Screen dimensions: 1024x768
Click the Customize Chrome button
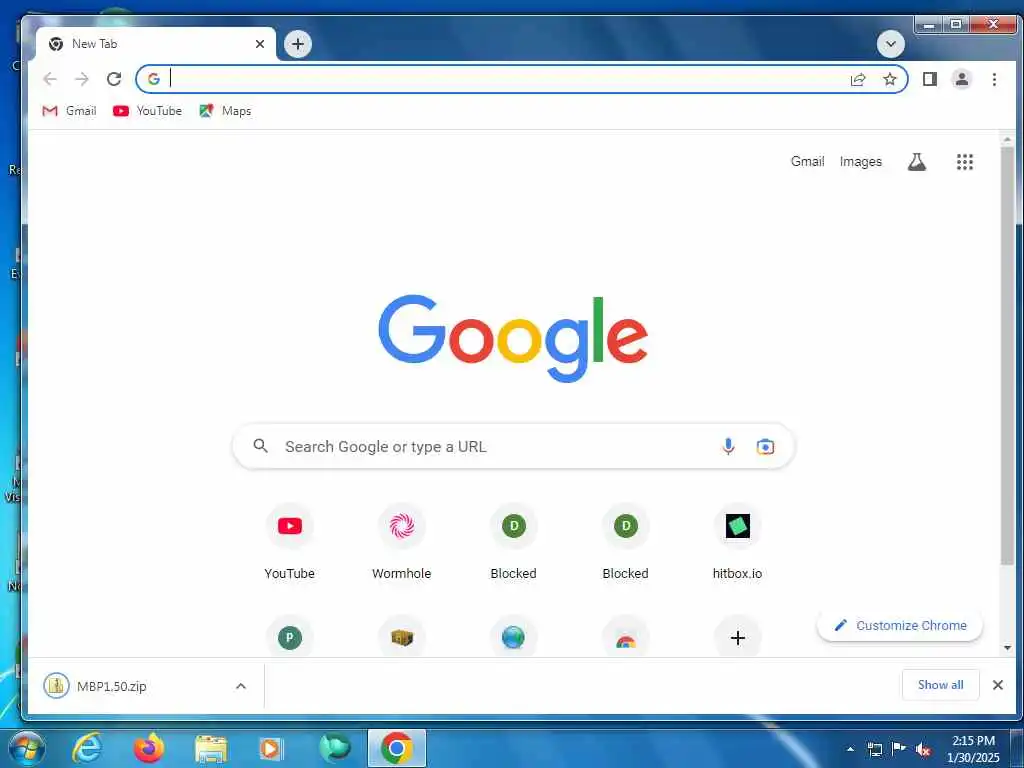click(x=900, y=626)
